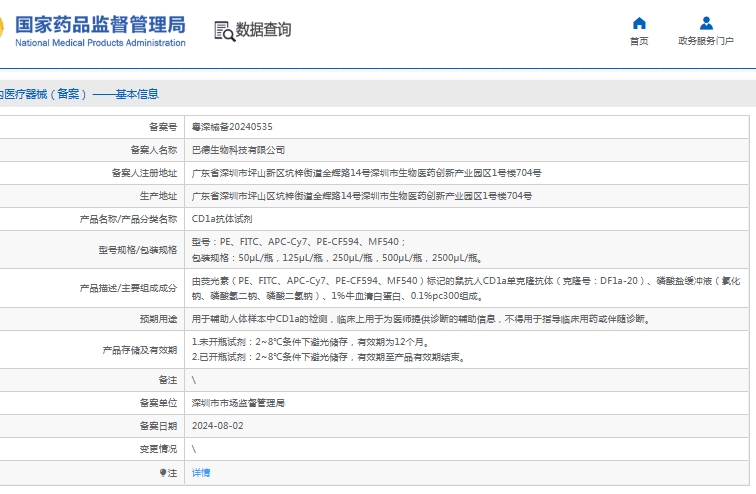
Task: Select company name 巴德生物科技有限公司
Action: click(238, 150)
